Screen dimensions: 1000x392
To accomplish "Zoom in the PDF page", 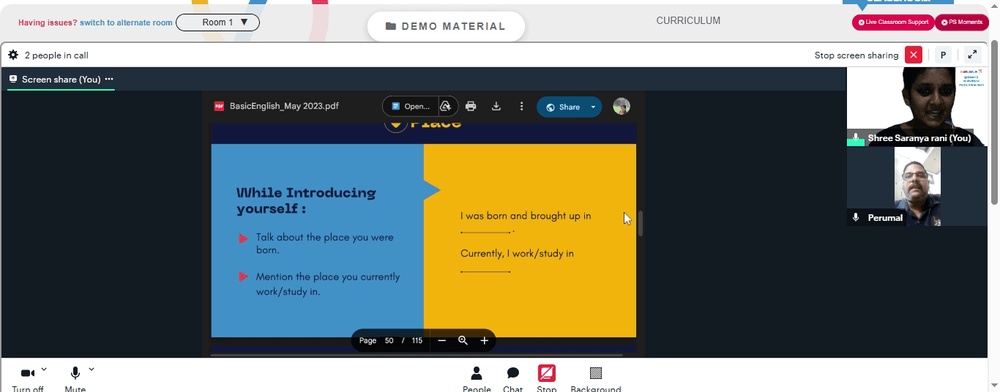I will (484, 340).
